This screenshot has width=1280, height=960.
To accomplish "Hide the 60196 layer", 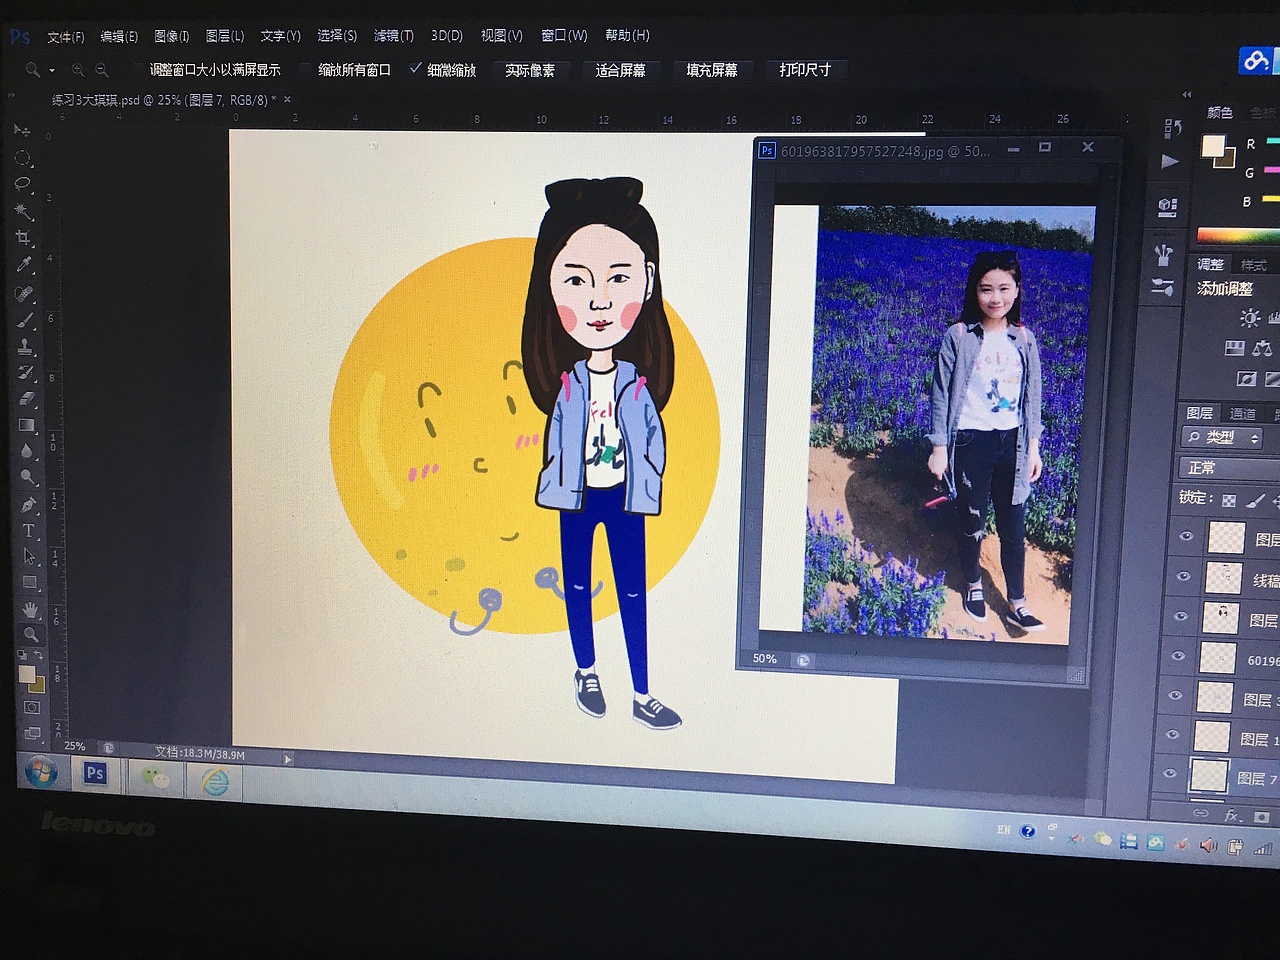I will (1179, 656).
